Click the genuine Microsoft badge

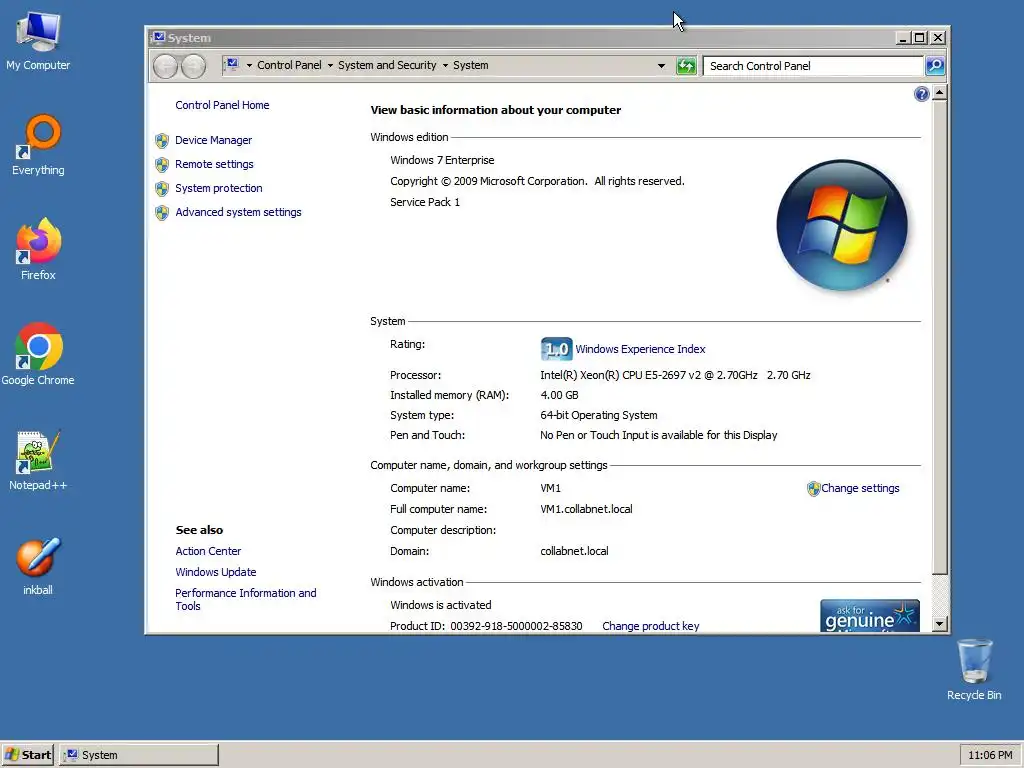click(x=870, y=616)
